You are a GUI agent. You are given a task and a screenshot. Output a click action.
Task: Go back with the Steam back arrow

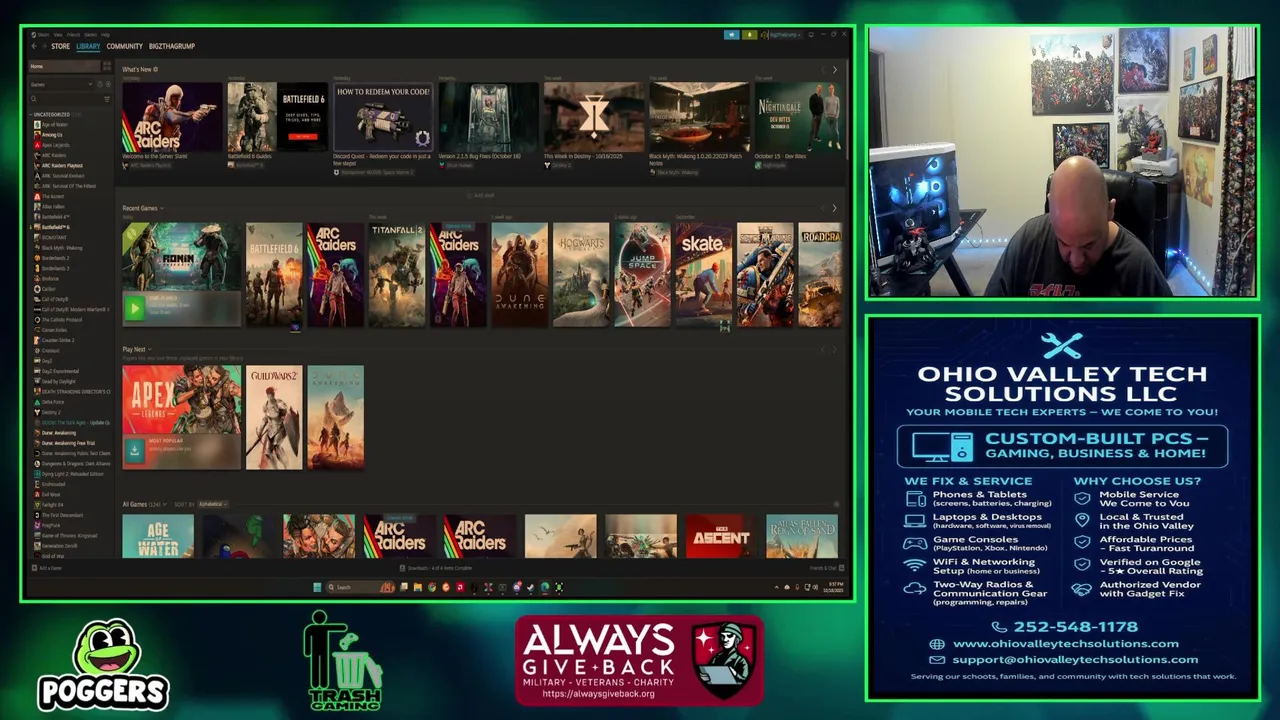point(34,46)
